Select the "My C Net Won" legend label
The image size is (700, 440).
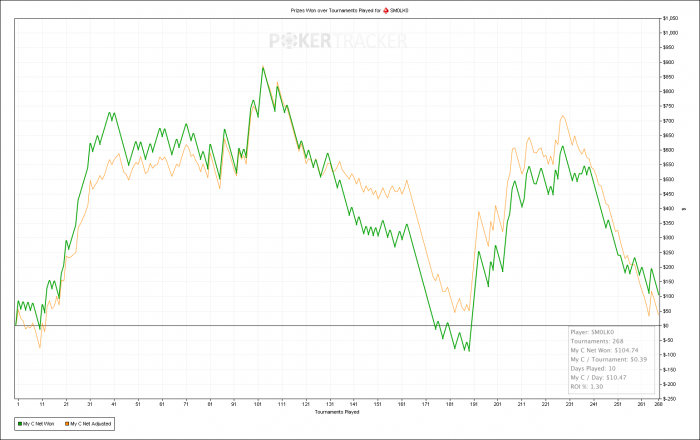coord(38,424)
